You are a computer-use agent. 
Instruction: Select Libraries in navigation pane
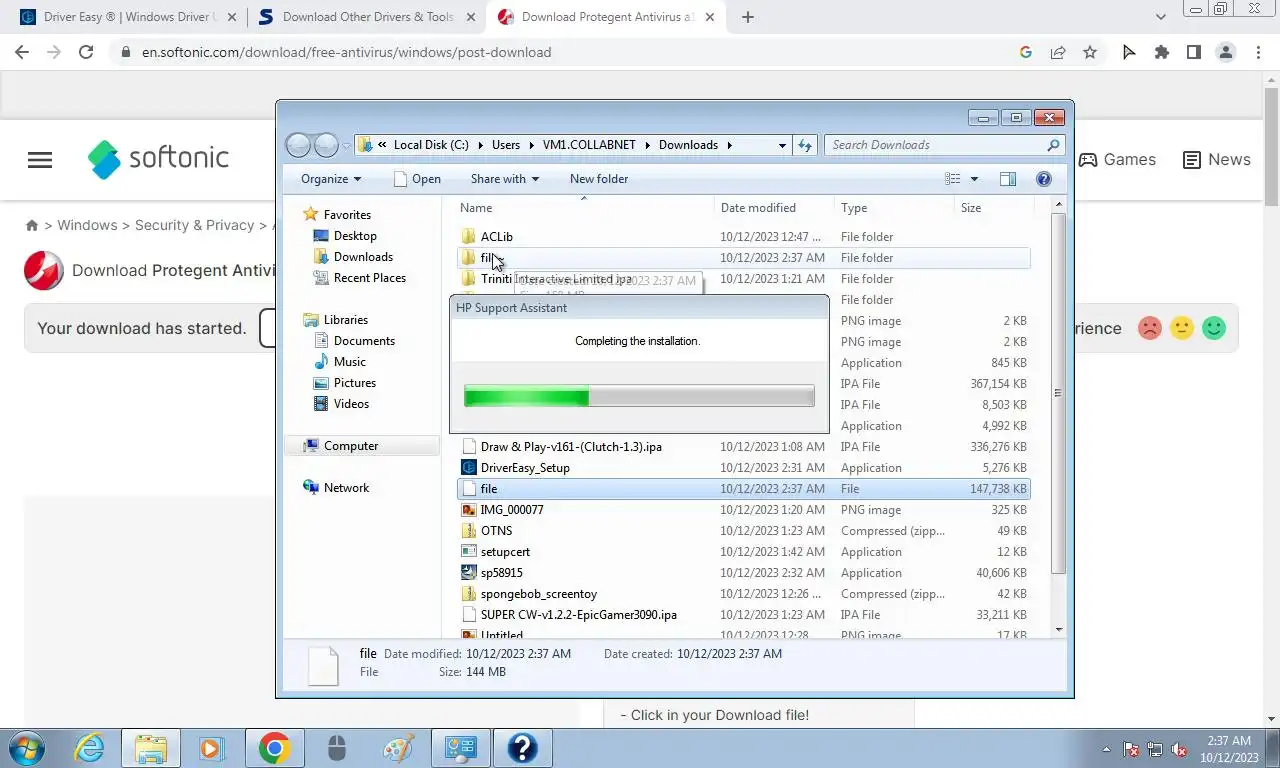coord(346,320)
